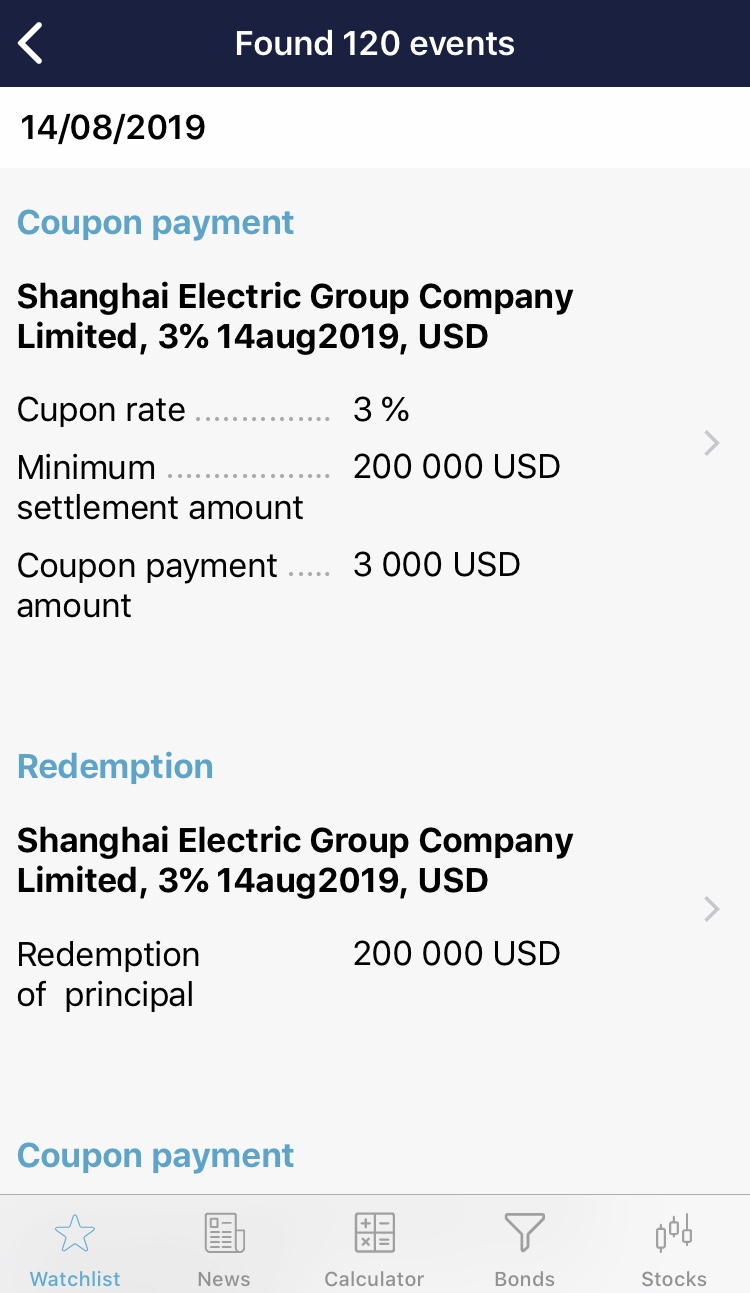The height and width of the screenshot is (1293, 750).
Task: Expand the first Coupon payment event chevron
Action: [x=711, y=443]
